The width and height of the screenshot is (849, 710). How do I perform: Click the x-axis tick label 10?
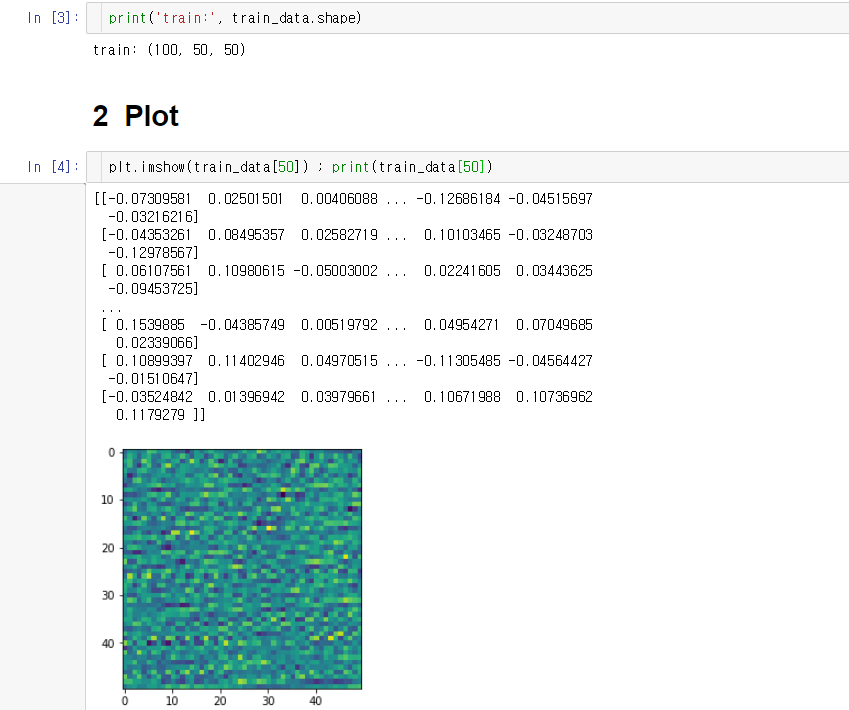172,700
